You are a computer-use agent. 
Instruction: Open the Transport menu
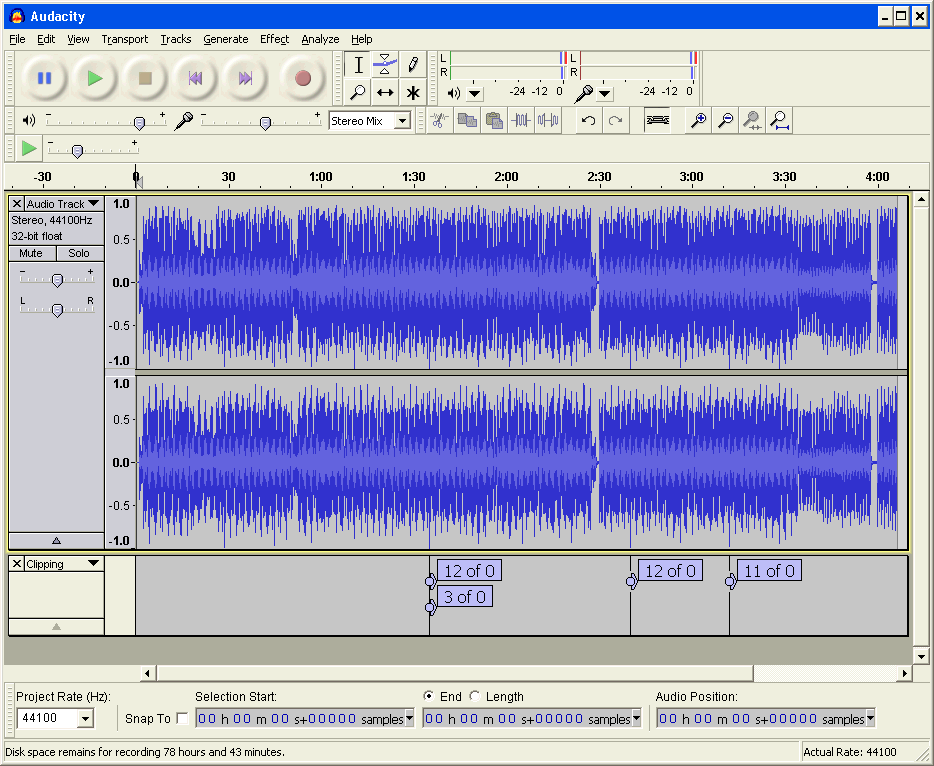pos(124,39)
